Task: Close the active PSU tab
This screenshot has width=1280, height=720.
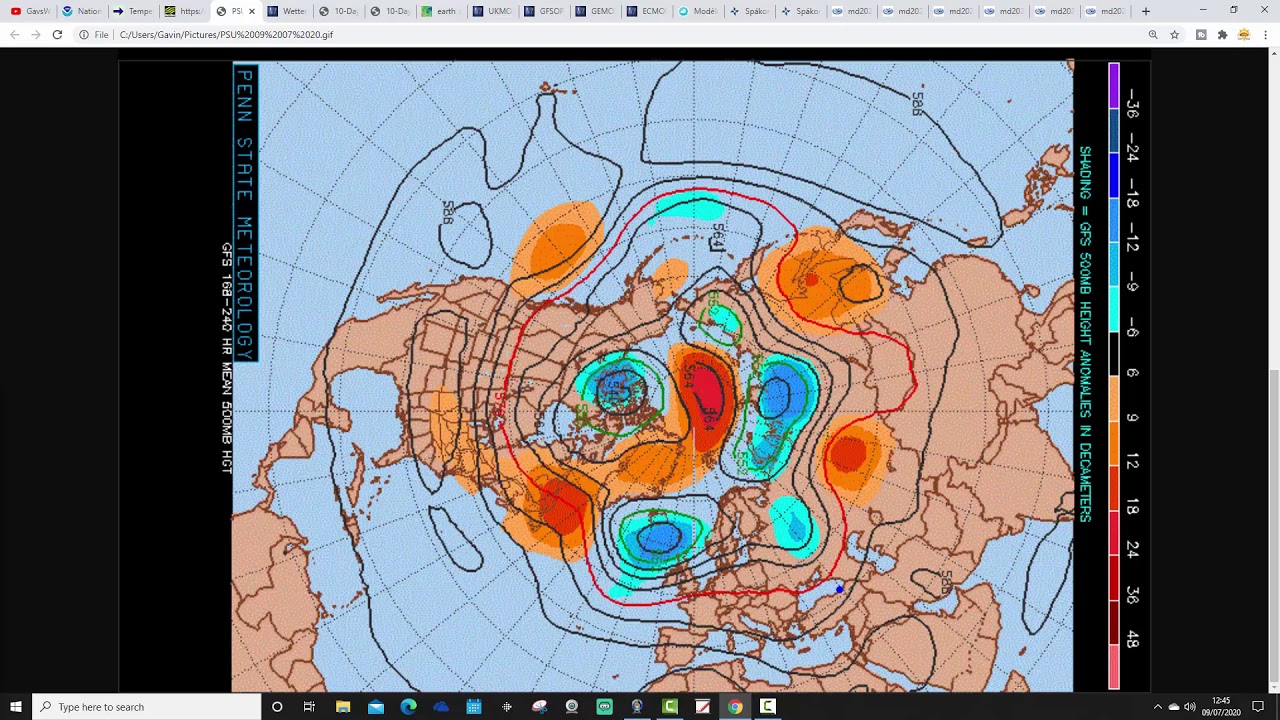Action: (x=252, y=11)
